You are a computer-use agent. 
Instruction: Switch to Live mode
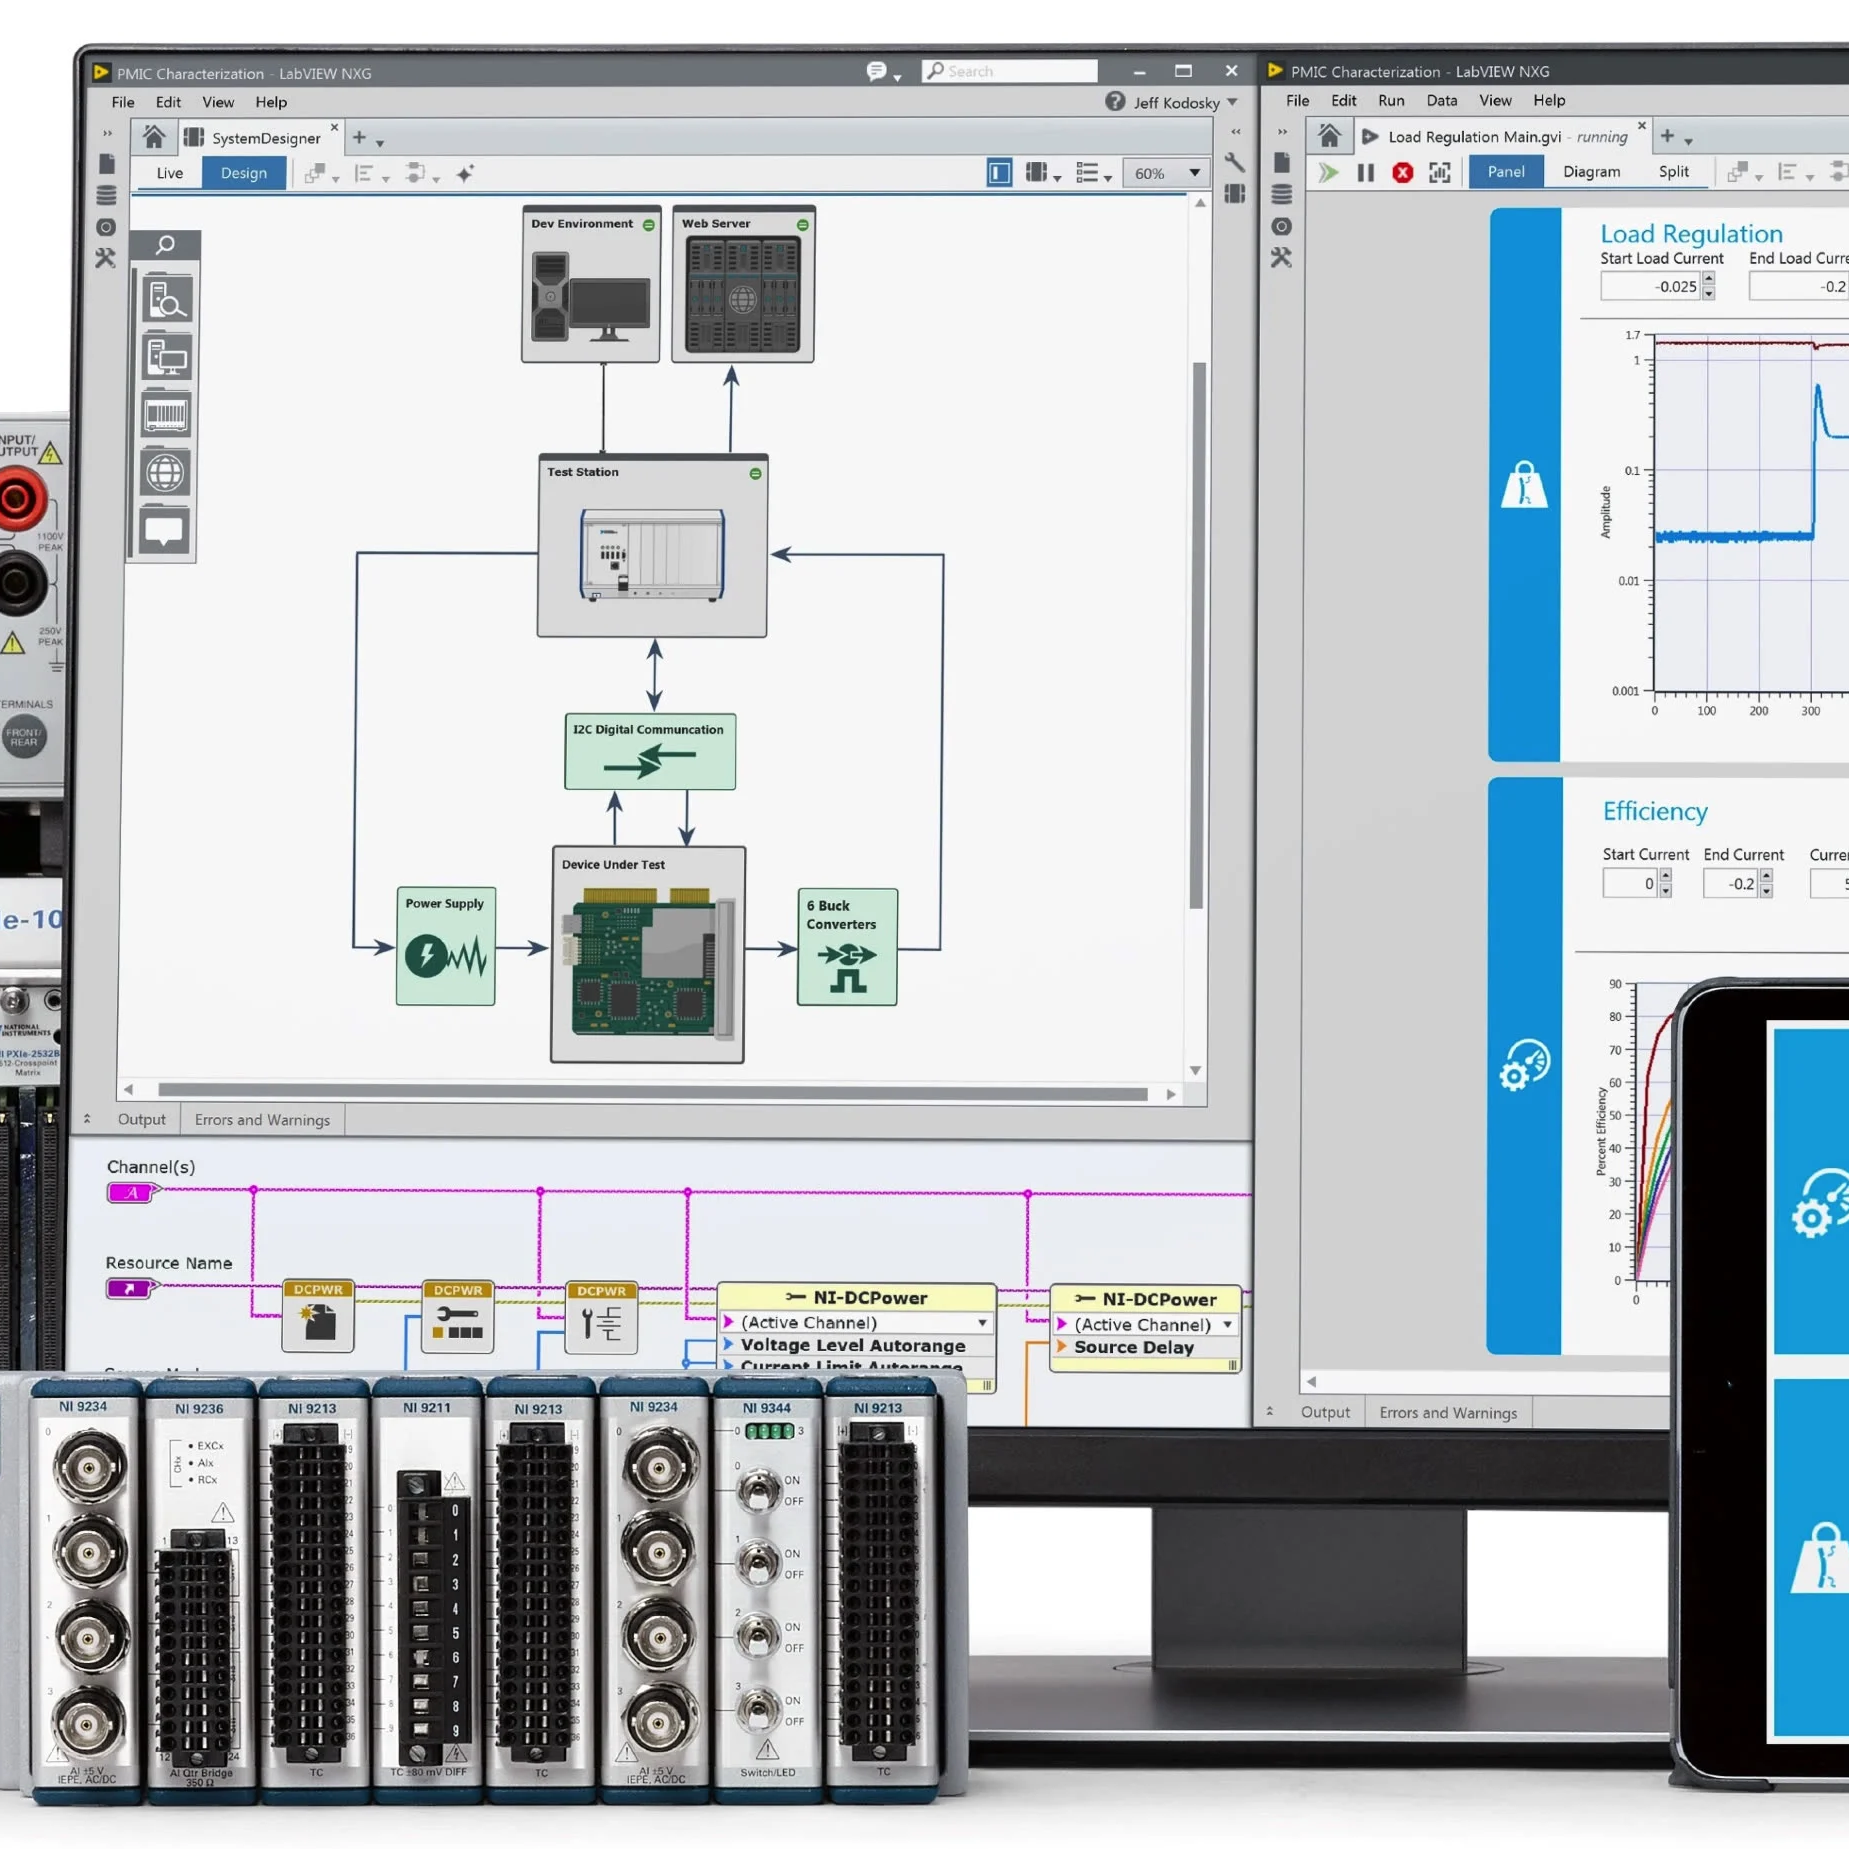pyautogui.click(x=170, y=173)
